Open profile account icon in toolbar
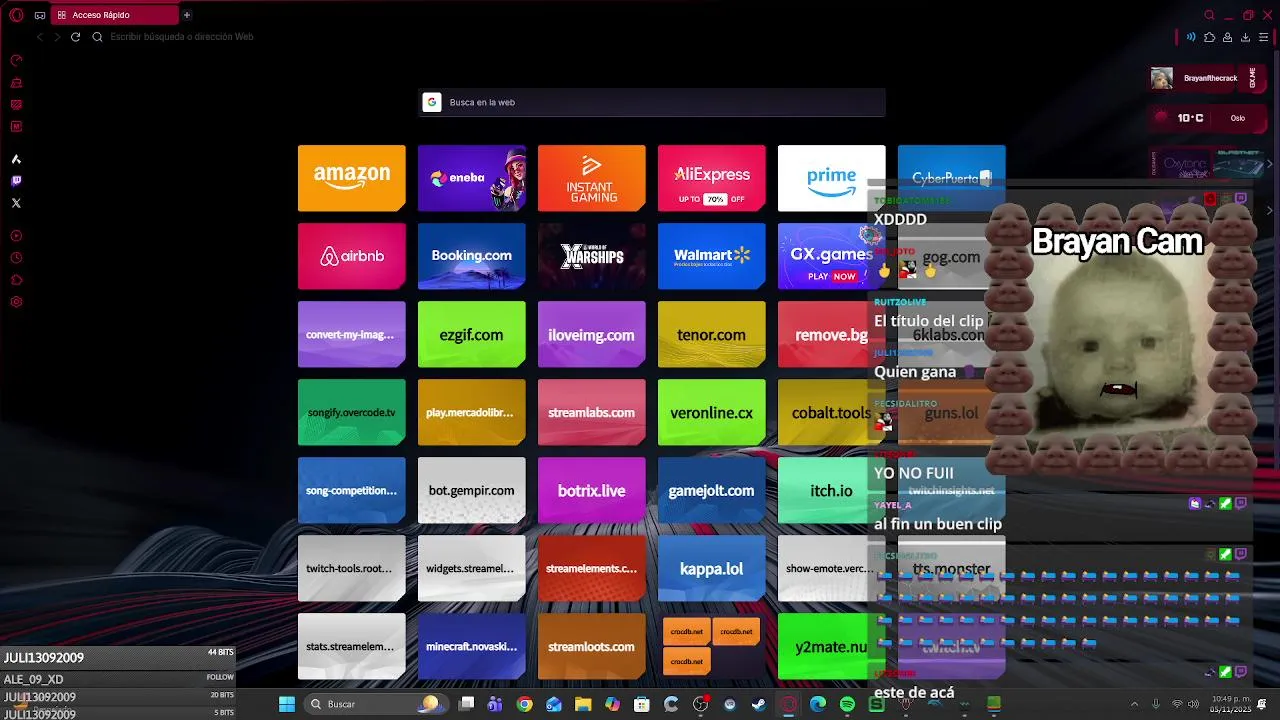 pyautogui.click(x=1227, y=37)
